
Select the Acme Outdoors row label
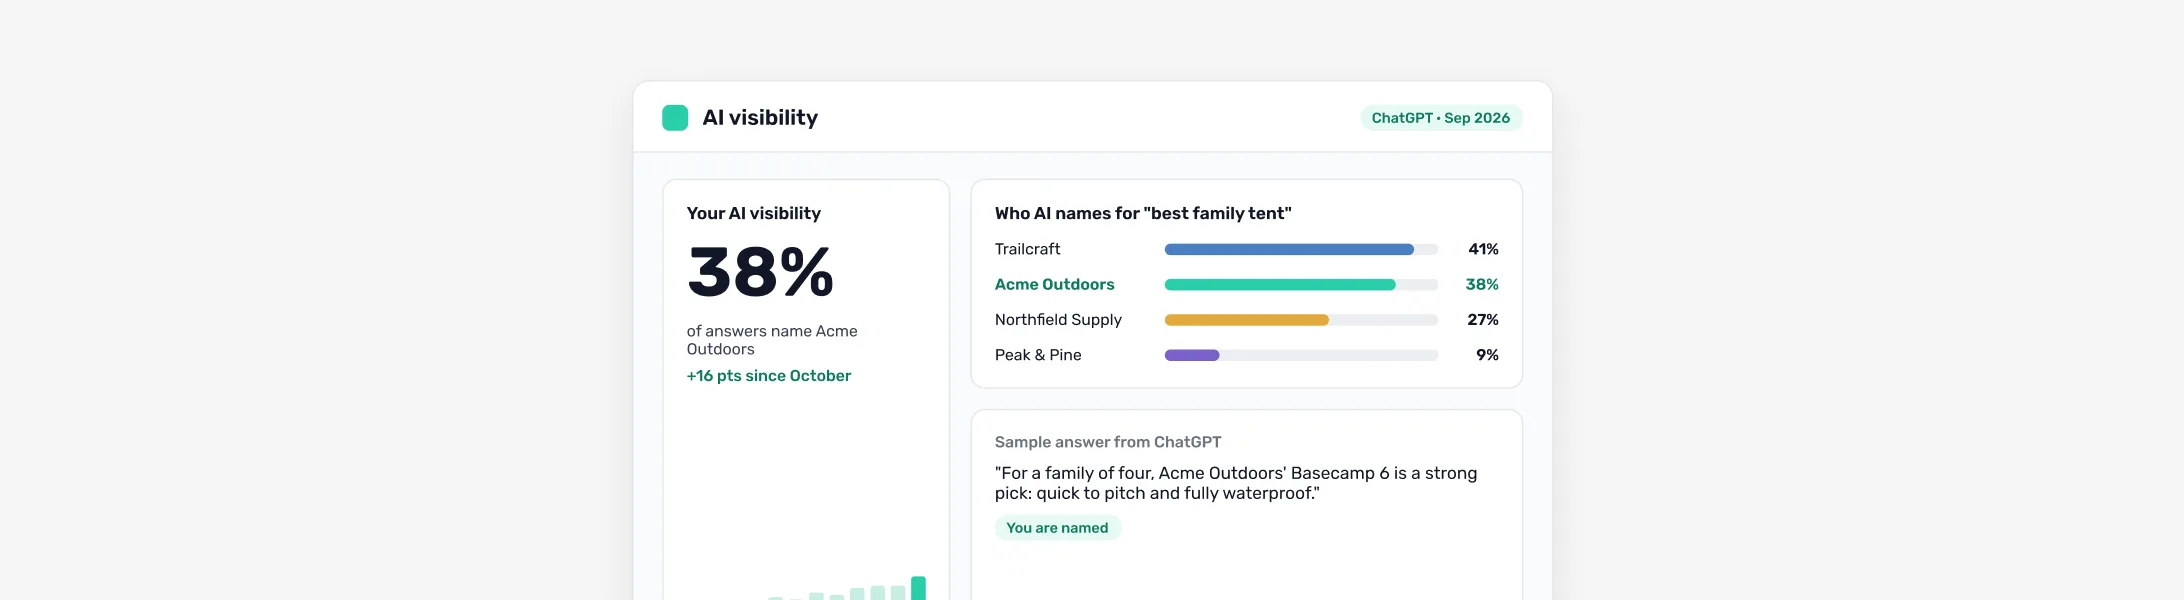1054,284
